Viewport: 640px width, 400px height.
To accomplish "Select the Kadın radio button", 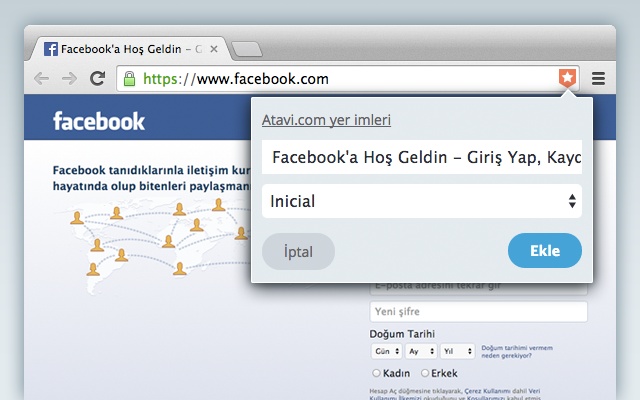I will coord(376,373).
